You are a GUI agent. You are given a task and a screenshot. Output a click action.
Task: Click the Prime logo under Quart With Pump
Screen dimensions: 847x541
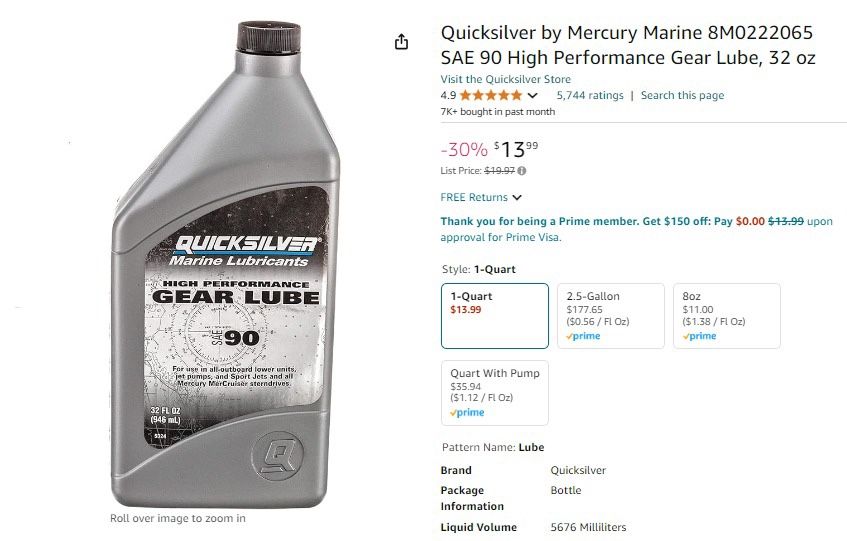pos(467,412)
